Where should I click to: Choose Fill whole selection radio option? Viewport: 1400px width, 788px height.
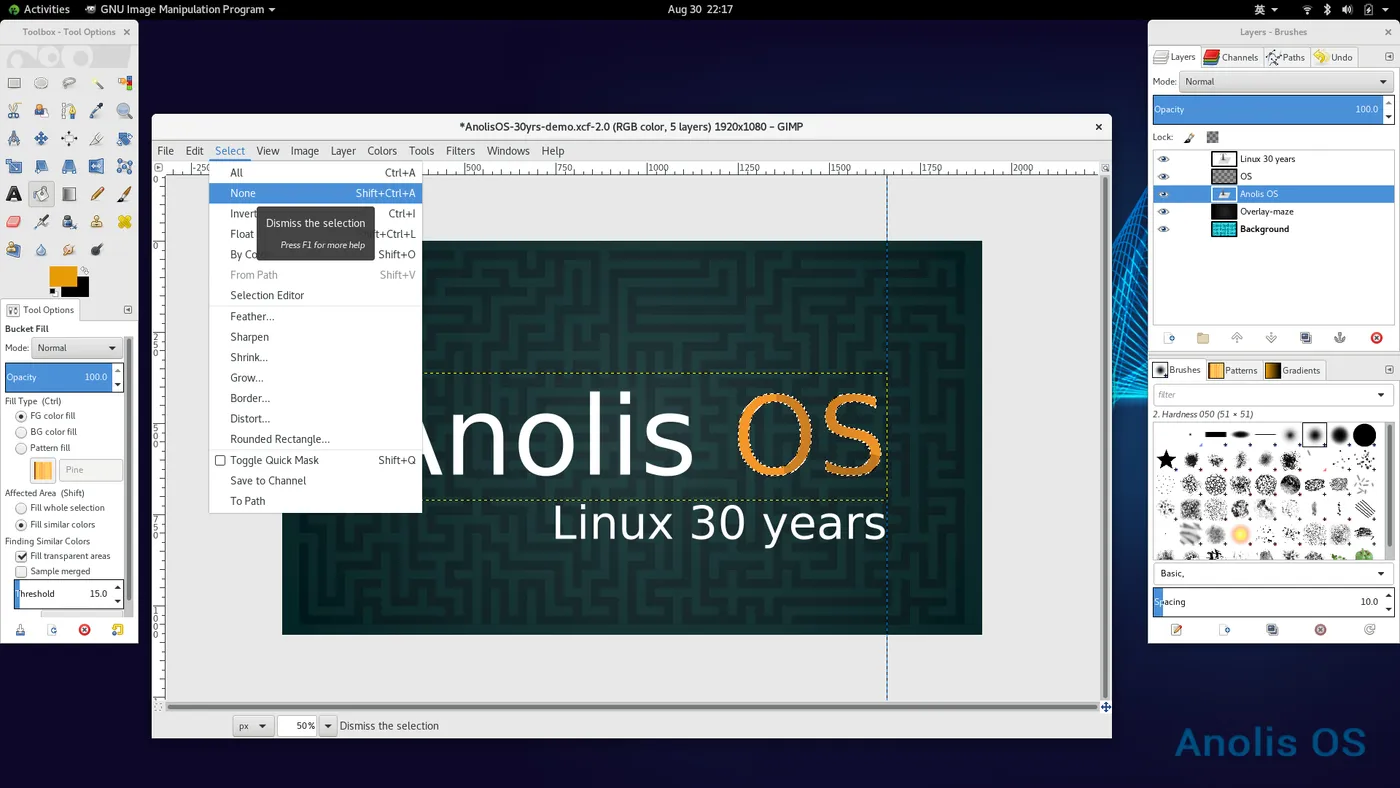click(x=21, y=508)
